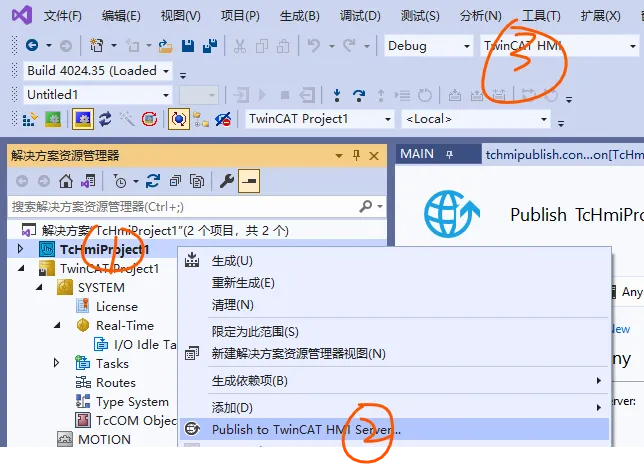Open the Build 4024.35 (Loaded dropdown

(x=98, y=71)
